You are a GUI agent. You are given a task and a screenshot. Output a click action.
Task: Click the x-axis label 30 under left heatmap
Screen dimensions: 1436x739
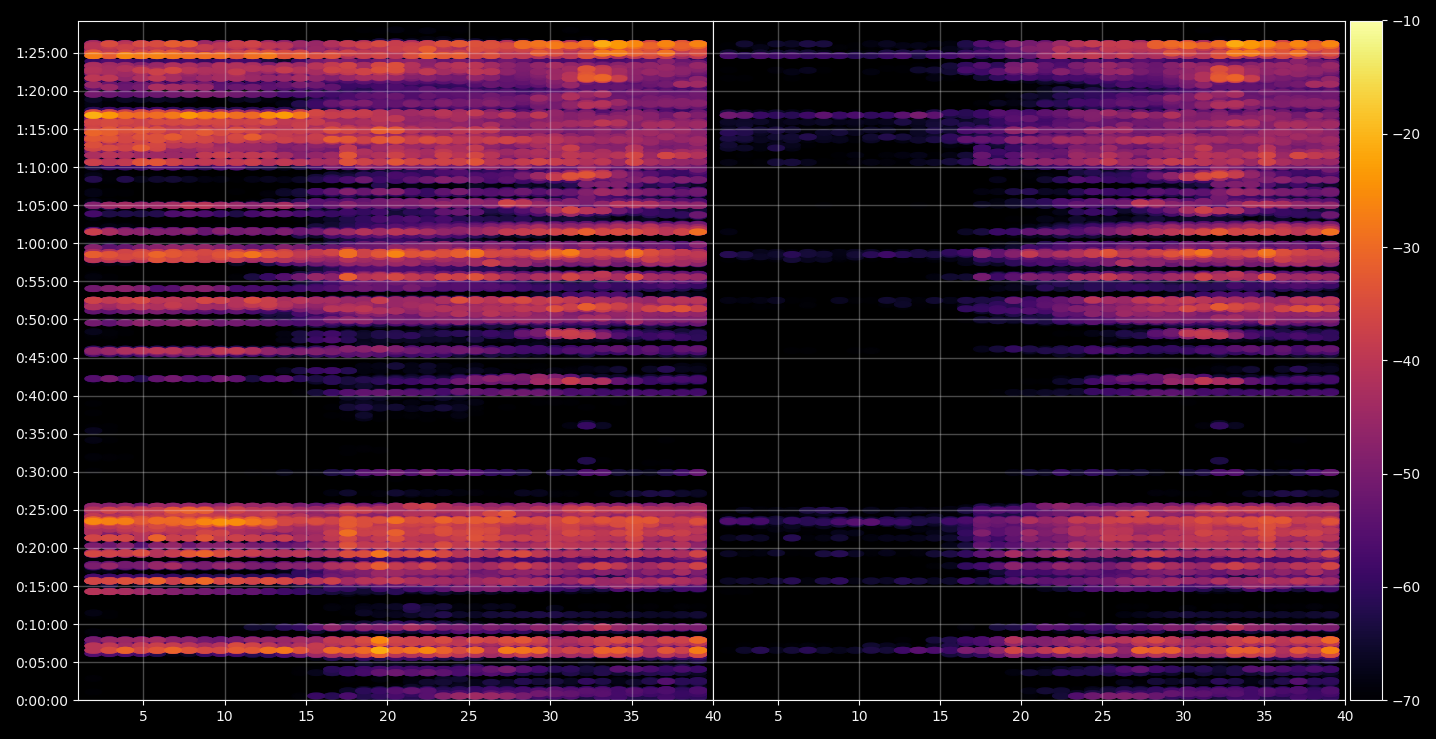point(550,716)
